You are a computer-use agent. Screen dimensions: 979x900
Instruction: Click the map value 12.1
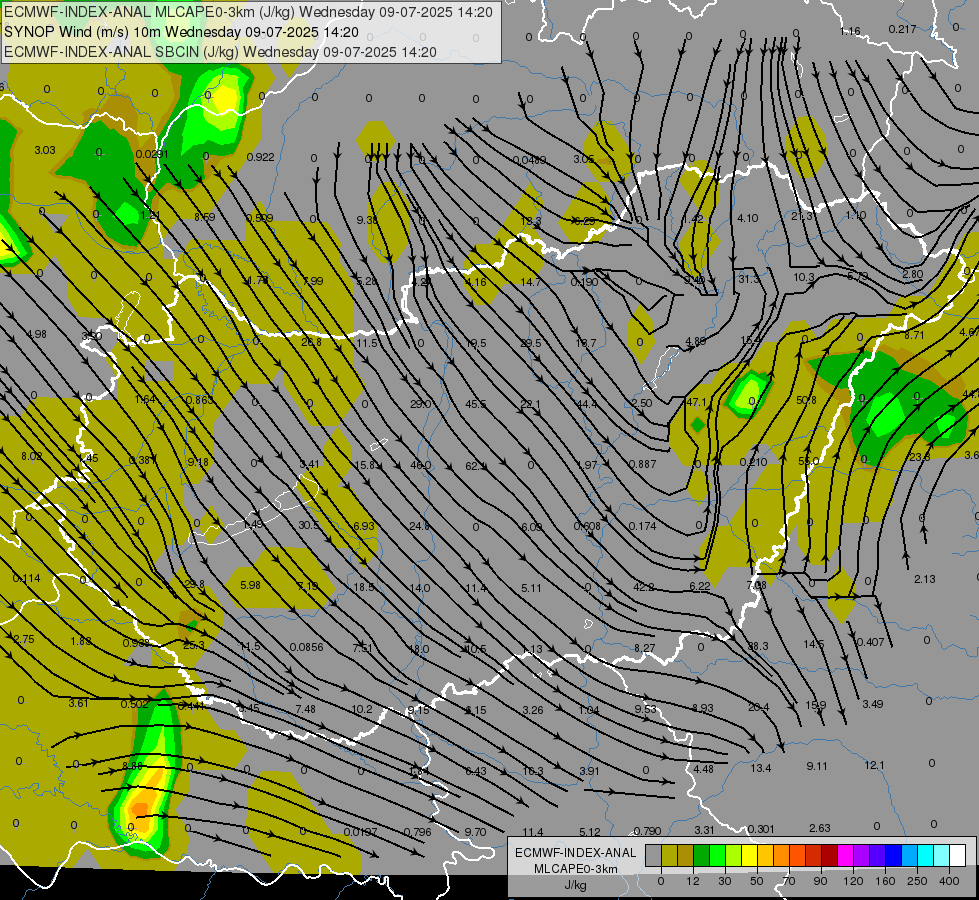874,764
